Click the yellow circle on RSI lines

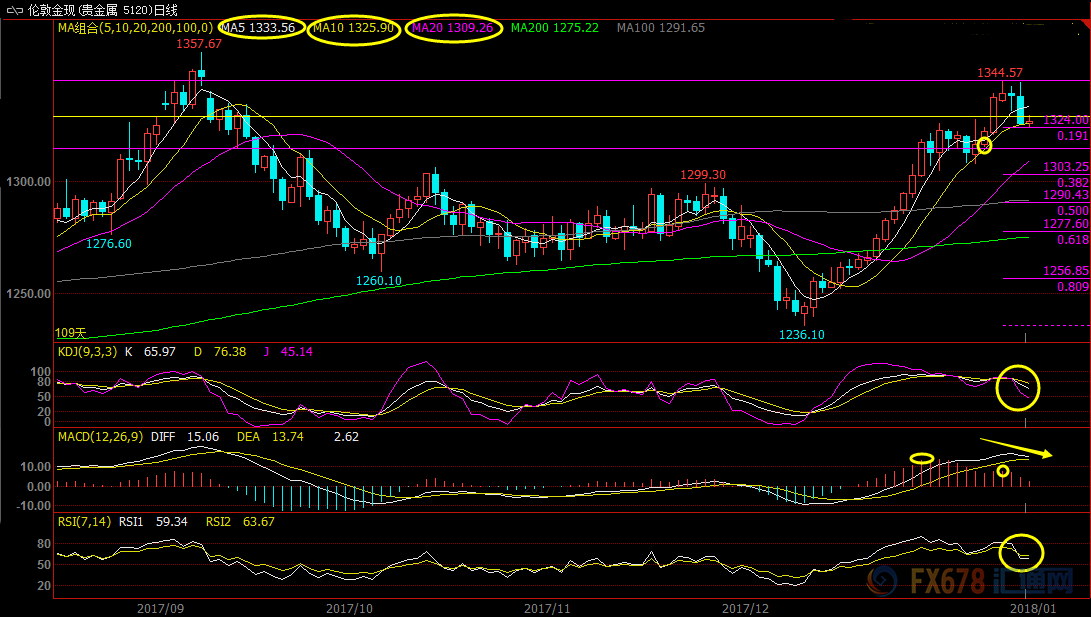(x=1021, y=552)
